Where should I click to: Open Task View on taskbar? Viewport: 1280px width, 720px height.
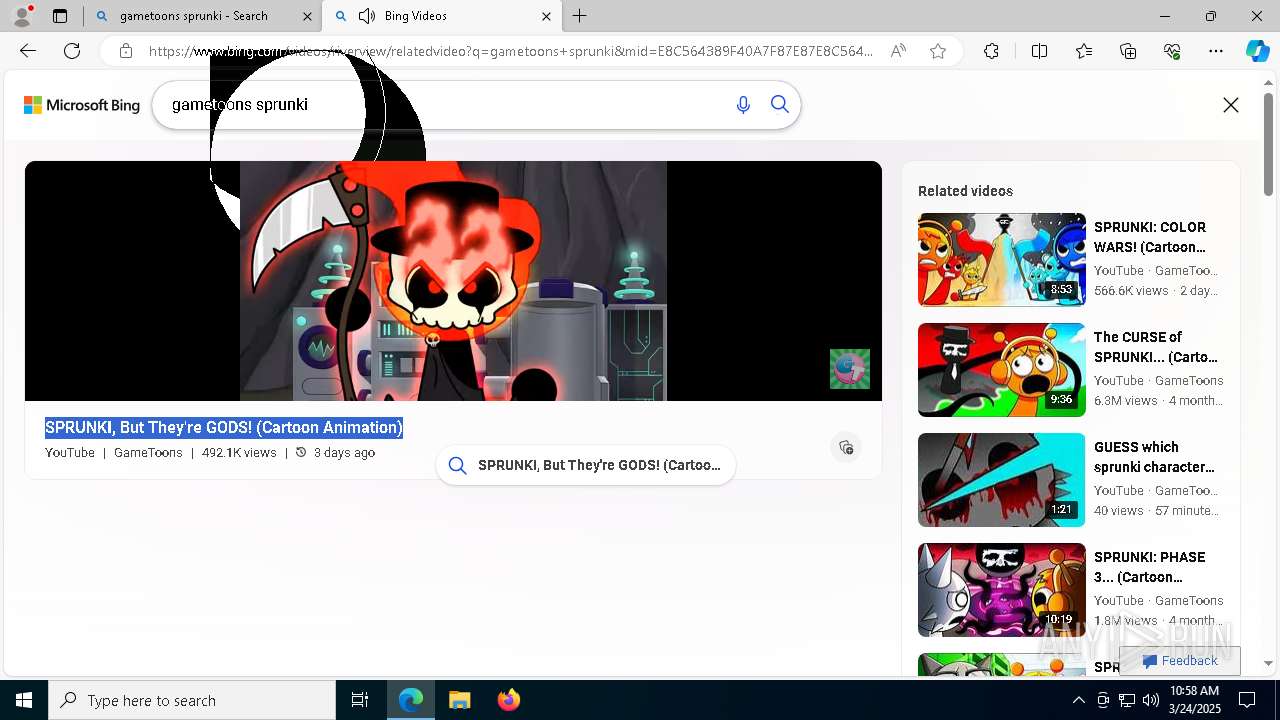(360, 700)
